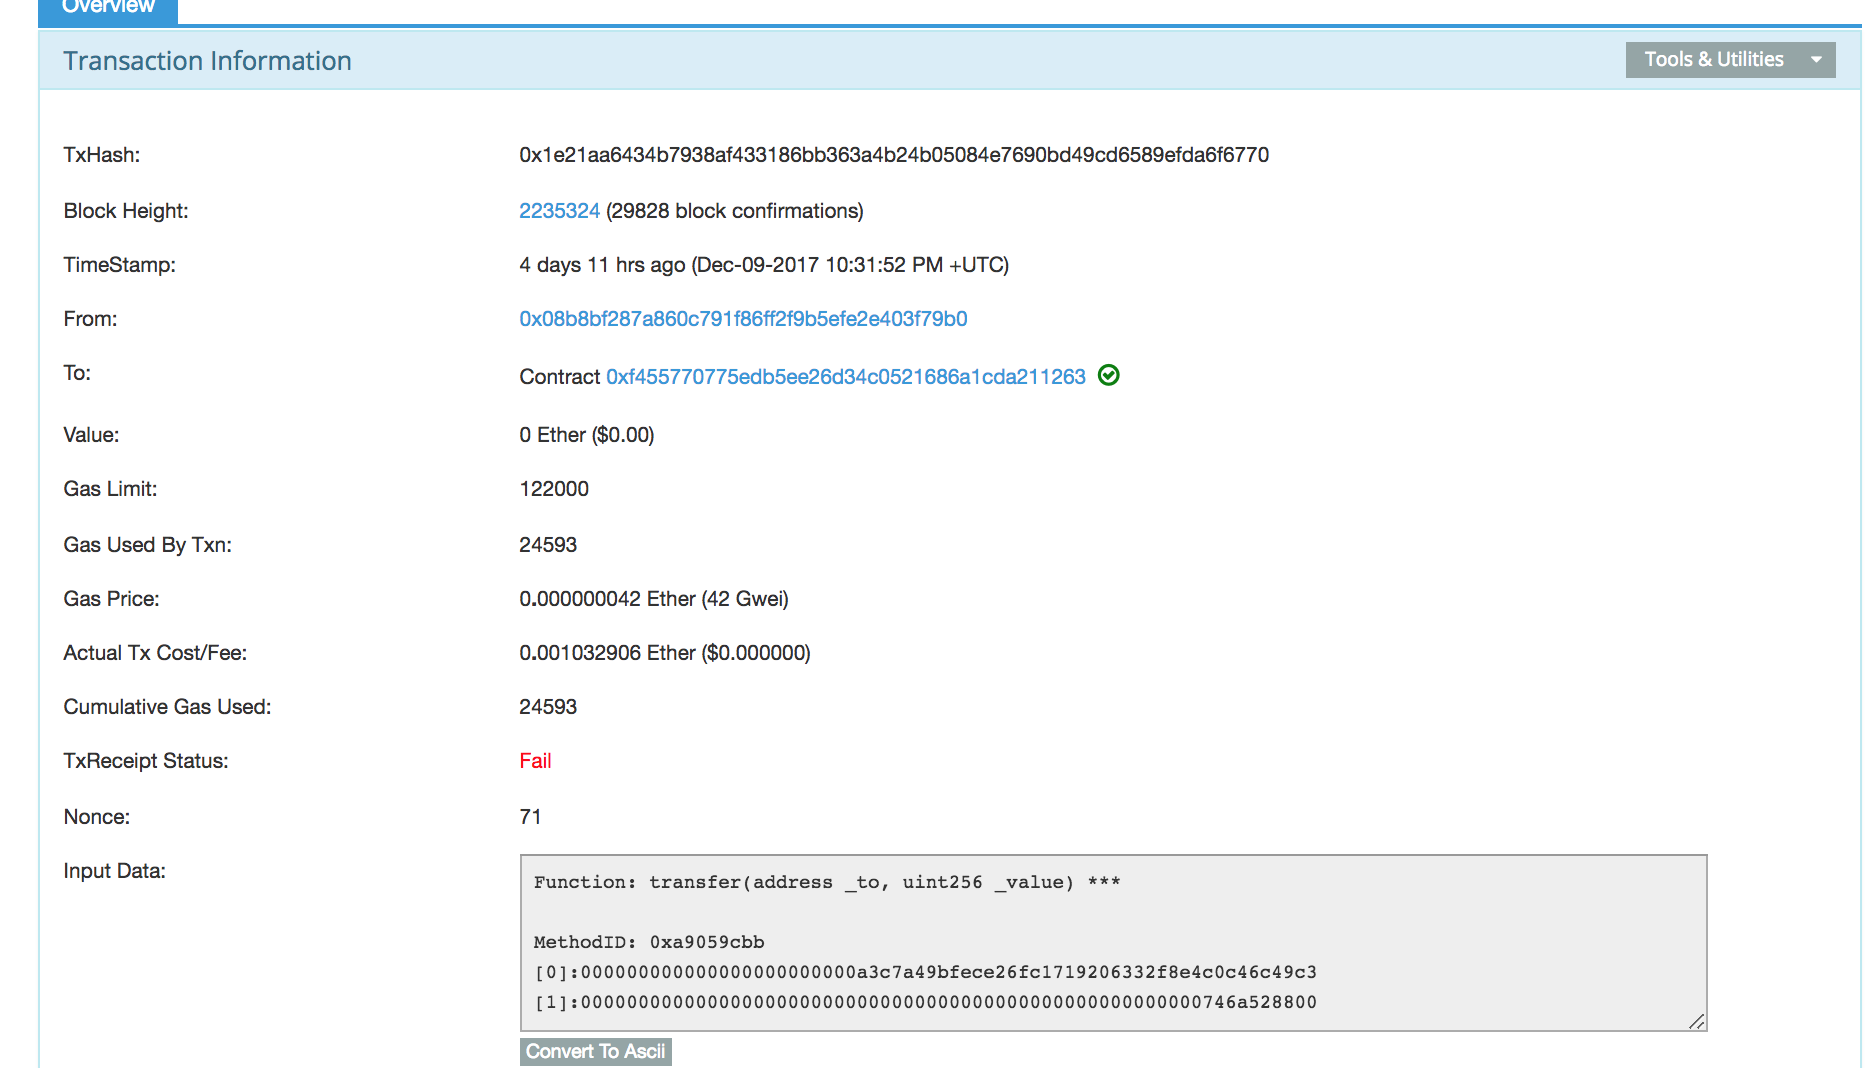The width and height of the screenshot is (1876, 1068).
Task: Click the Nonce value 71
Action: point(530,817)
